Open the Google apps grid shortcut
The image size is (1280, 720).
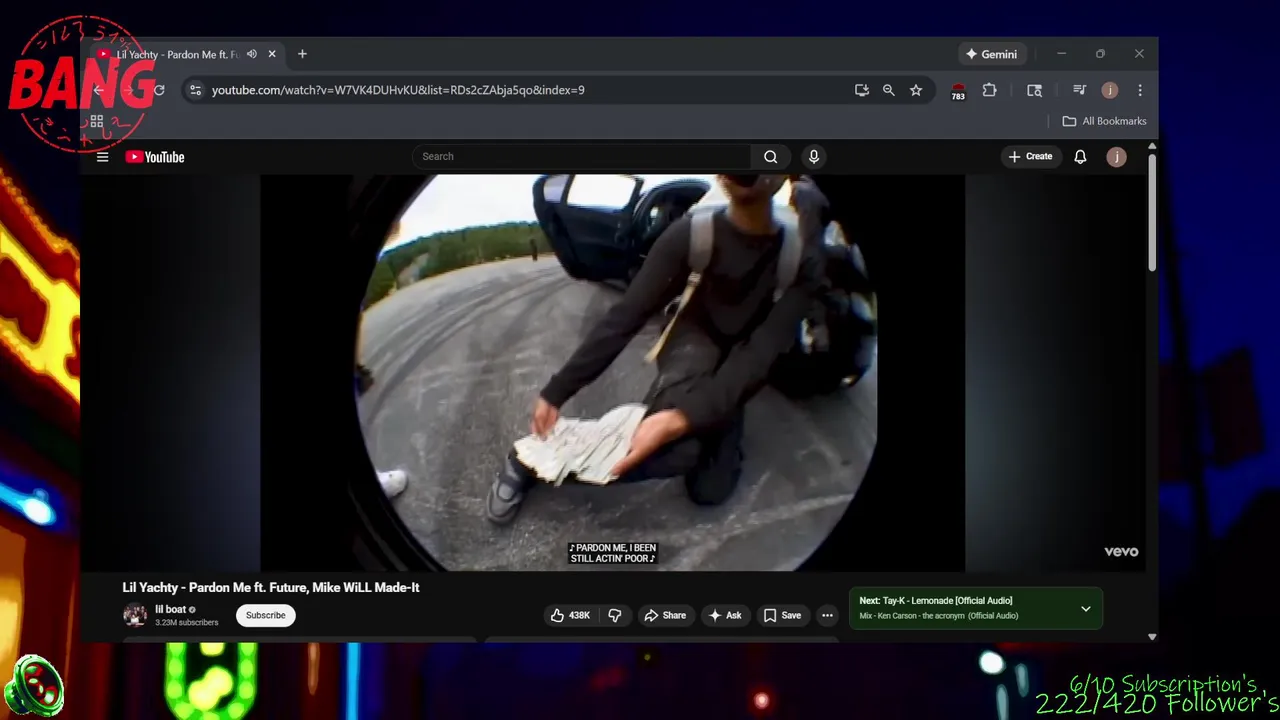(97, 122)
